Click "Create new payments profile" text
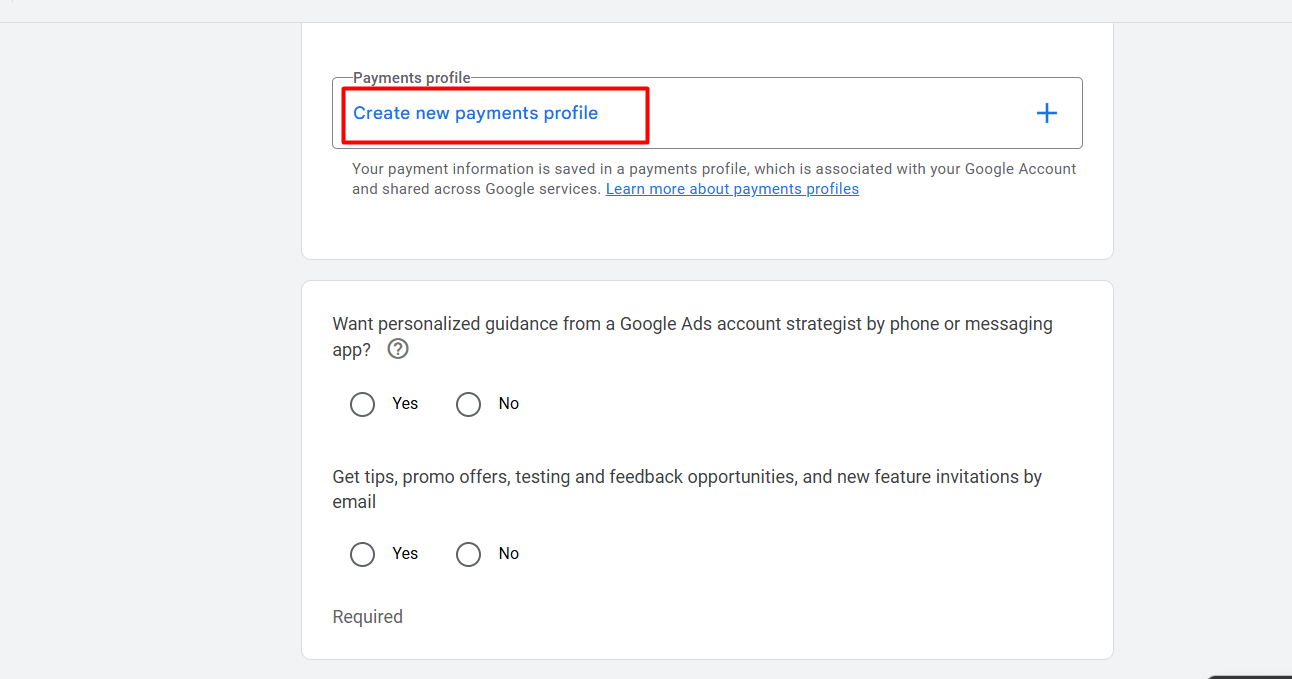Viewport: 1292px width, 679px height. (x=475, y=113)
